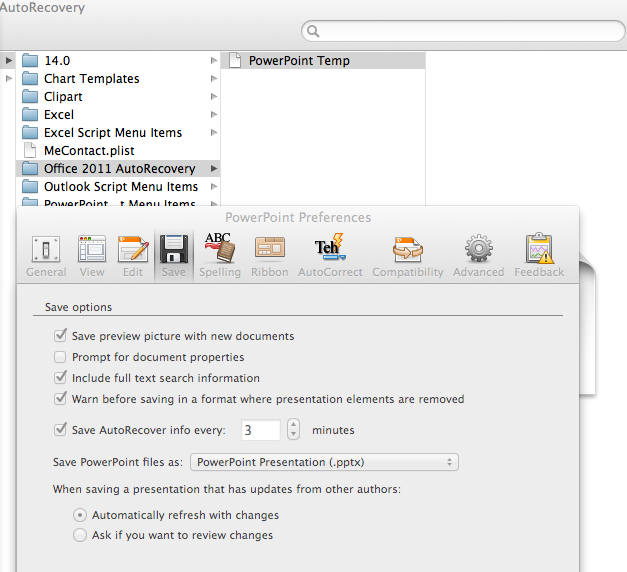Select Ask if you want to review changes
This screenshot has height=572, width=627.
80,535
